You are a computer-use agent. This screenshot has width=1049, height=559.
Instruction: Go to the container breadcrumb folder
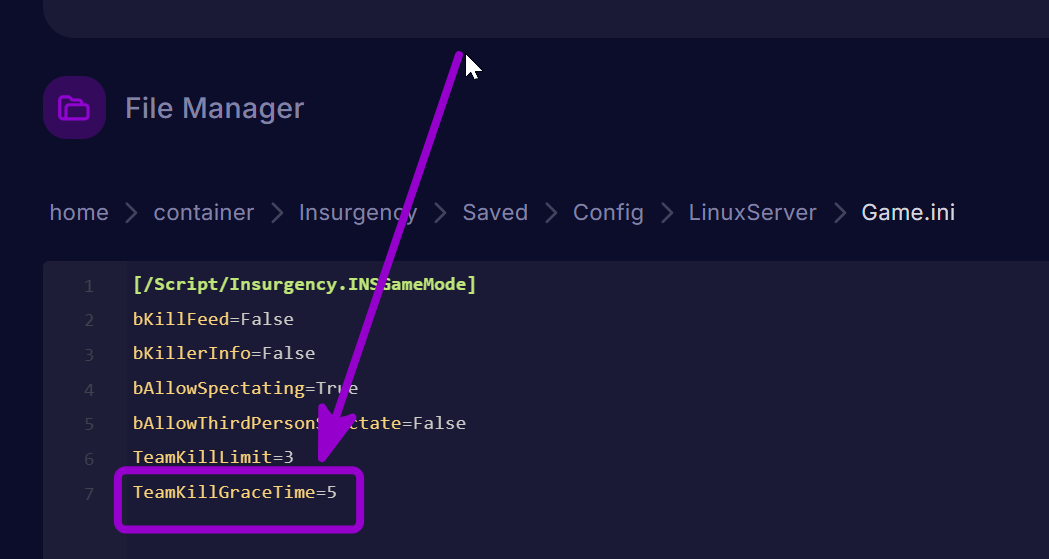(x=204, y=213)
